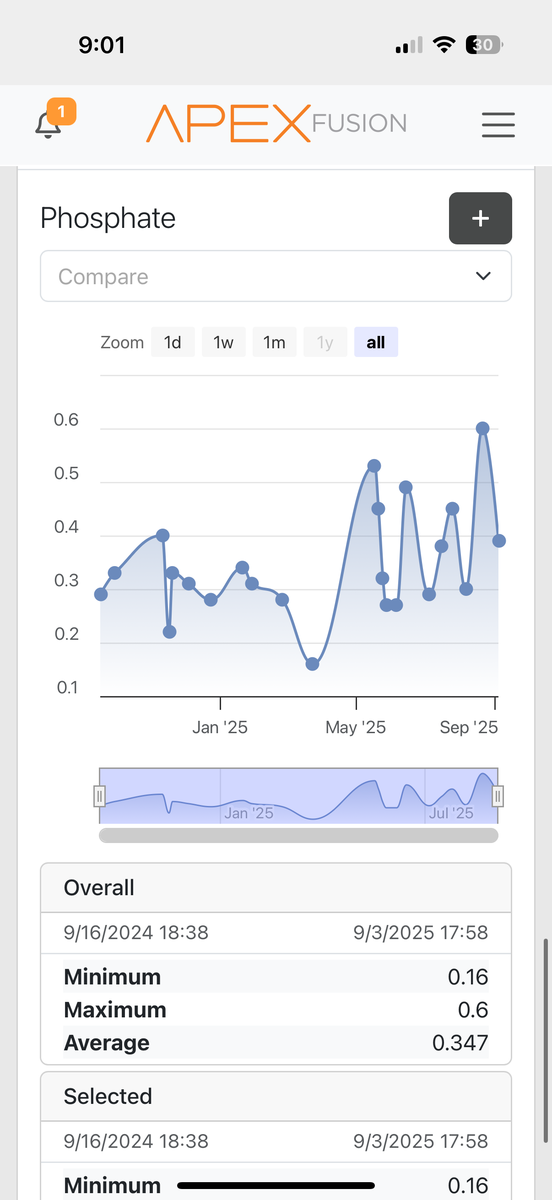
Task: Click the gray horizontal chart scrollbar
Action: point(298,835)
